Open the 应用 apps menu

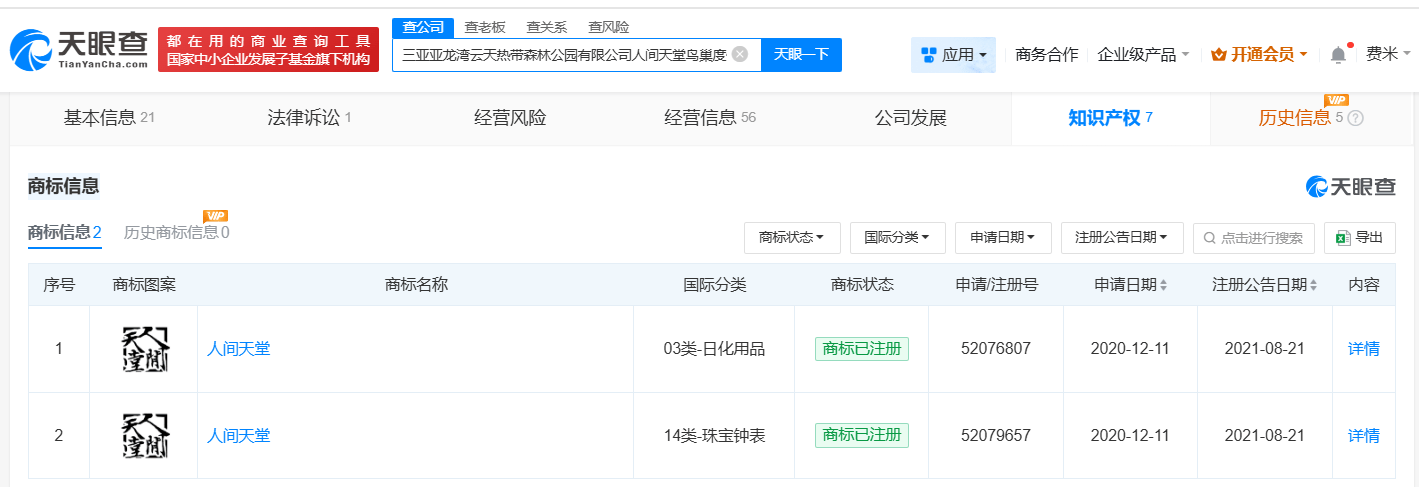(953, 55)
